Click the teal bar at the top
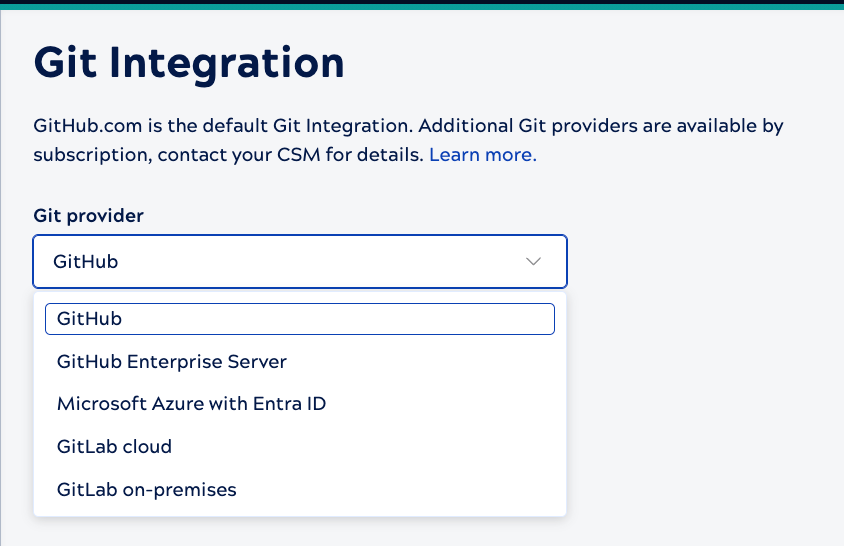Viewport: 844px width, 546px height. click(422, 7)
